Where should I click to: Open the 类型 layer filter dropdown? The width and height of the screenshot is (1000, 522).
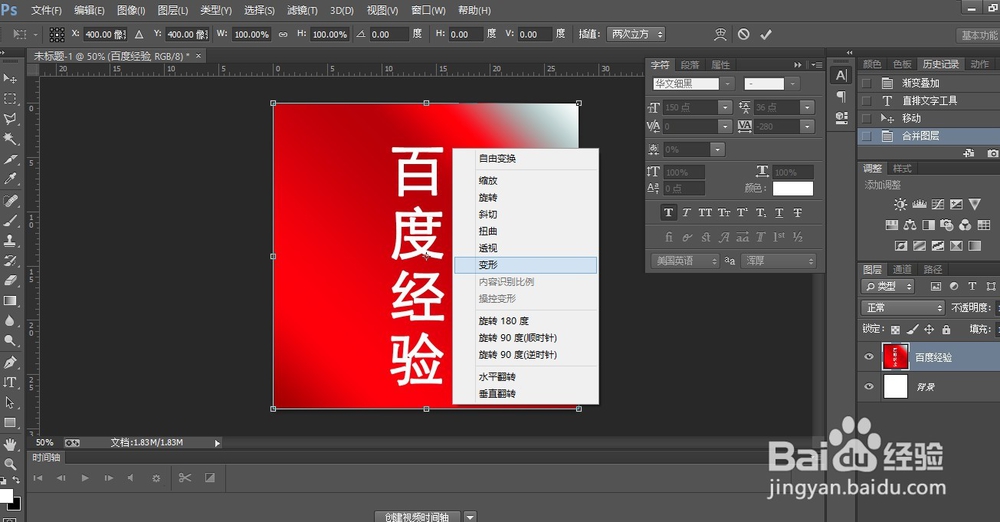coord(888,287)
